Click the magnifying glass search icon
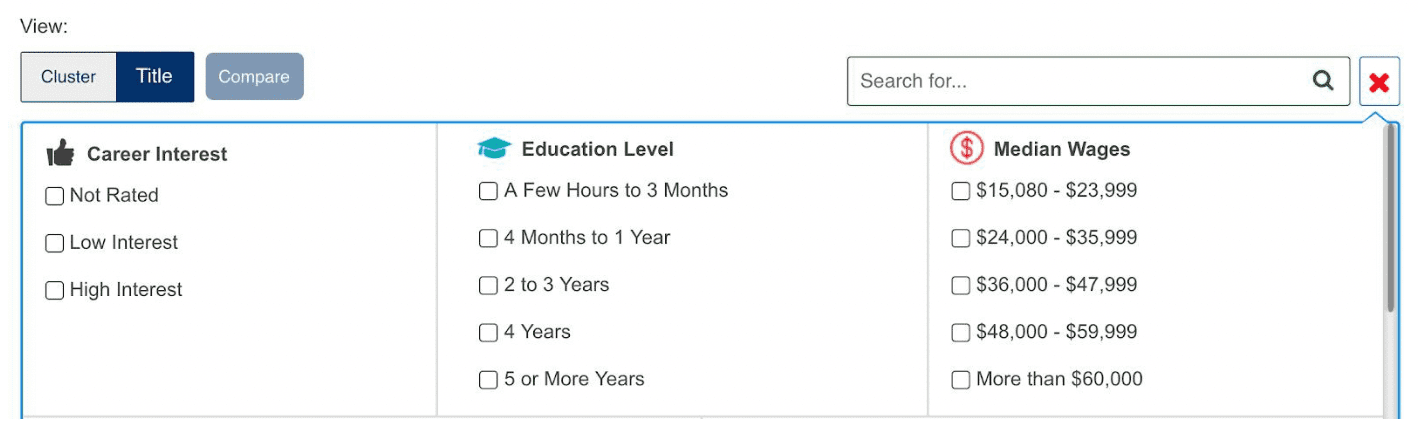Image resolution: width=1418 pixels, height=440 pixels. (x=1323, y=81)
